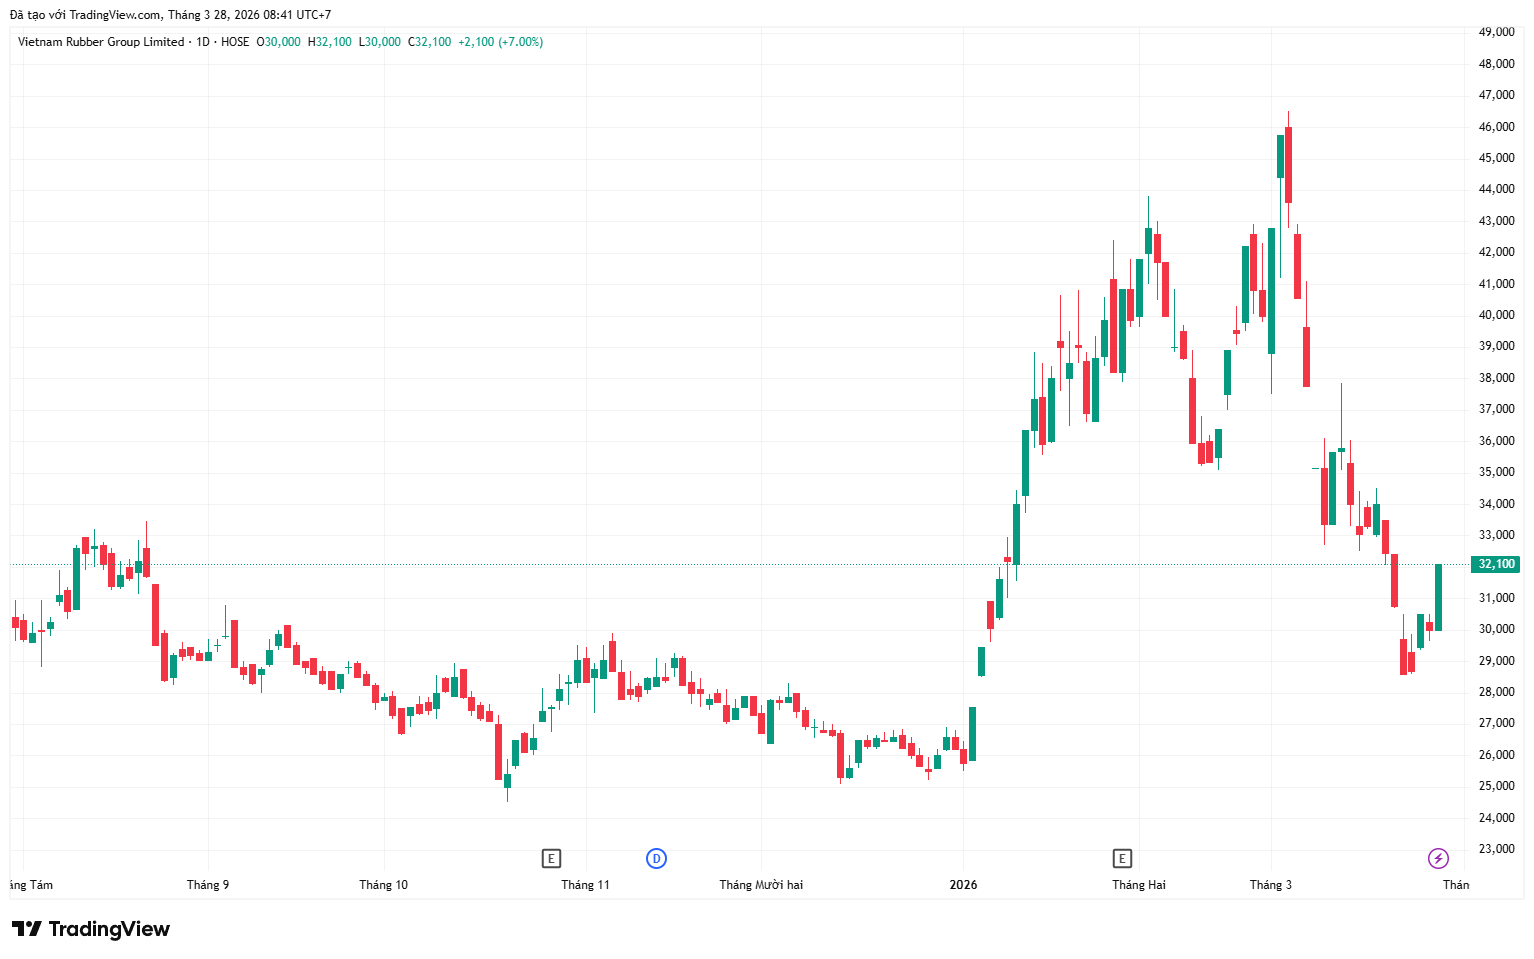Click the HOSE exchange label
Screen dimensions: 1534x959
point(235,42)
